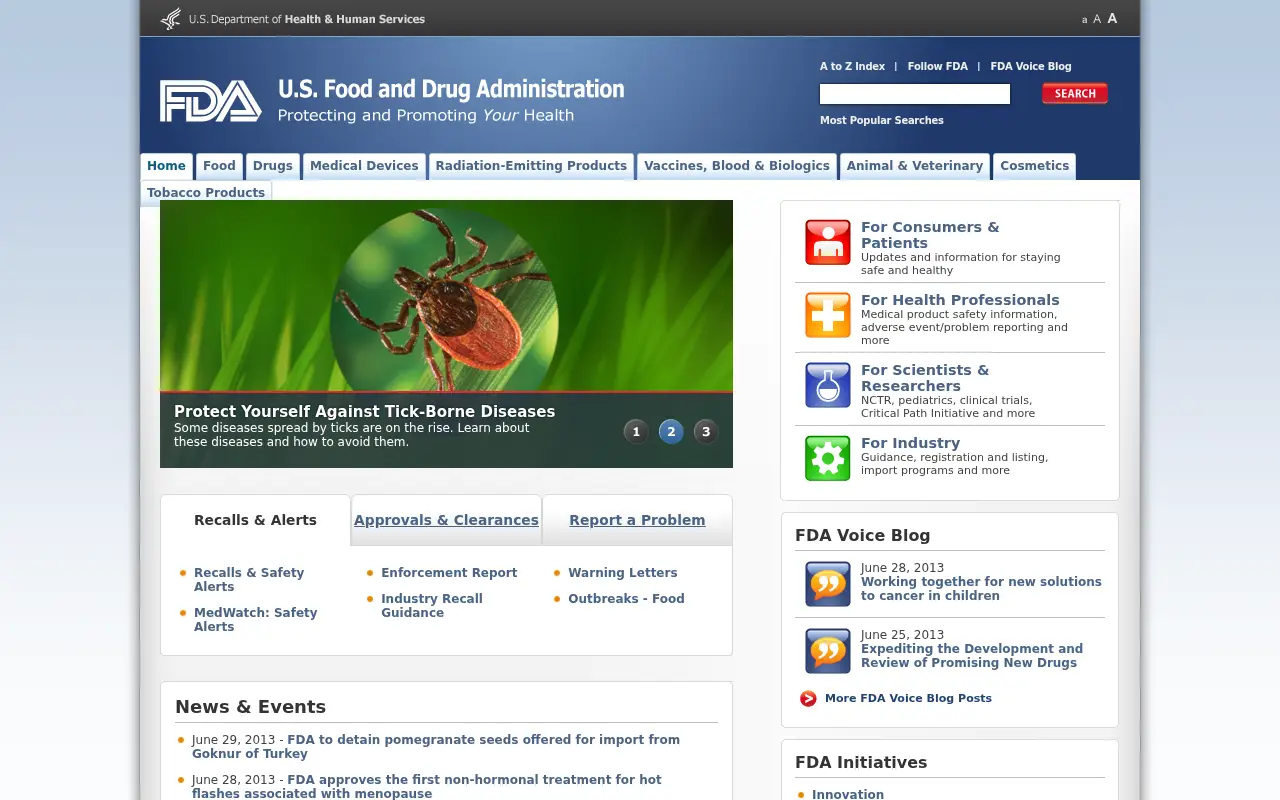Open the Medical Devices tab

[x=364, y=166]
